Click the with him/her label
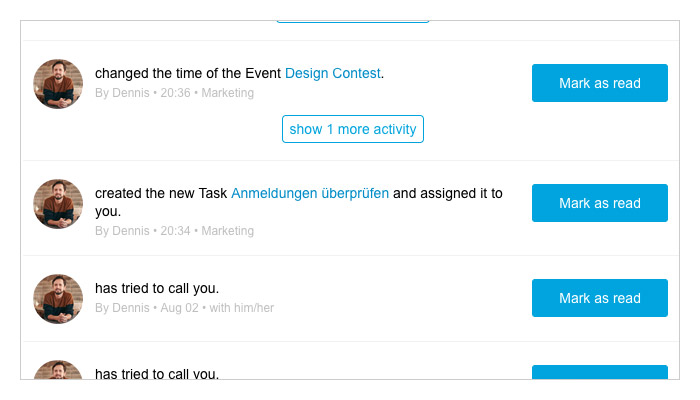This screenshot has width=700, height=400. click(x=242, y=308)
